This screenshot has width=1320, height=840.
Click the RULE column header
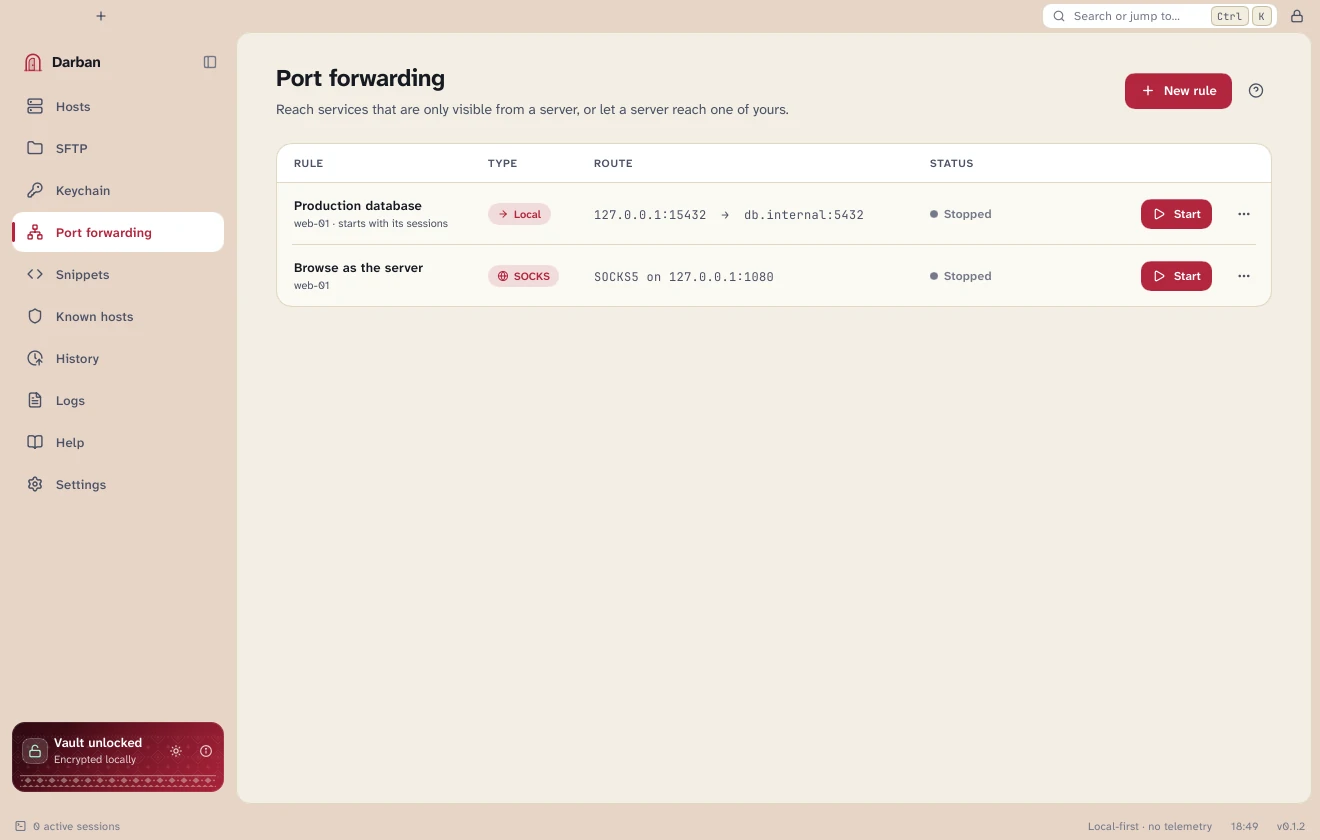point(308,163)
